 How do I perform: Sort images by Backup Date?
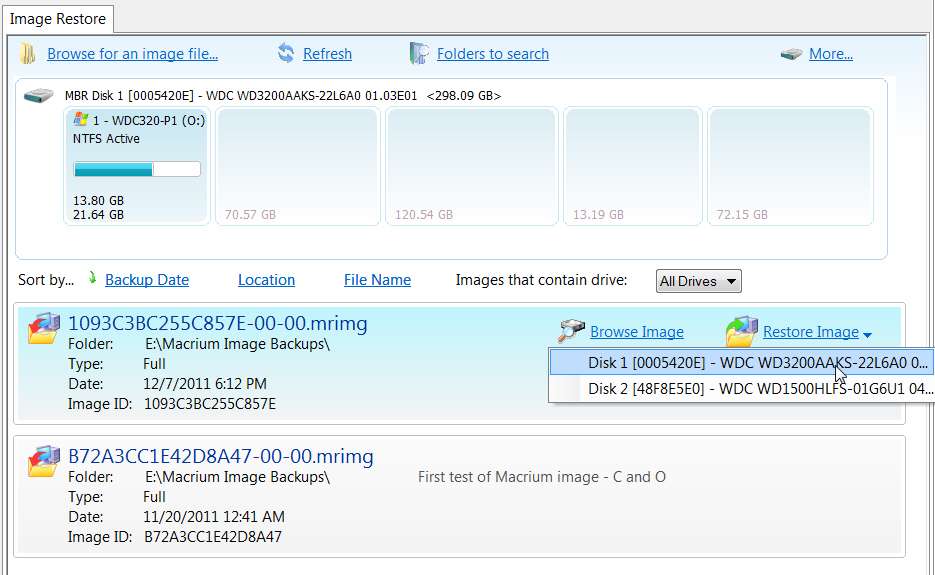[x=147, y=280]
